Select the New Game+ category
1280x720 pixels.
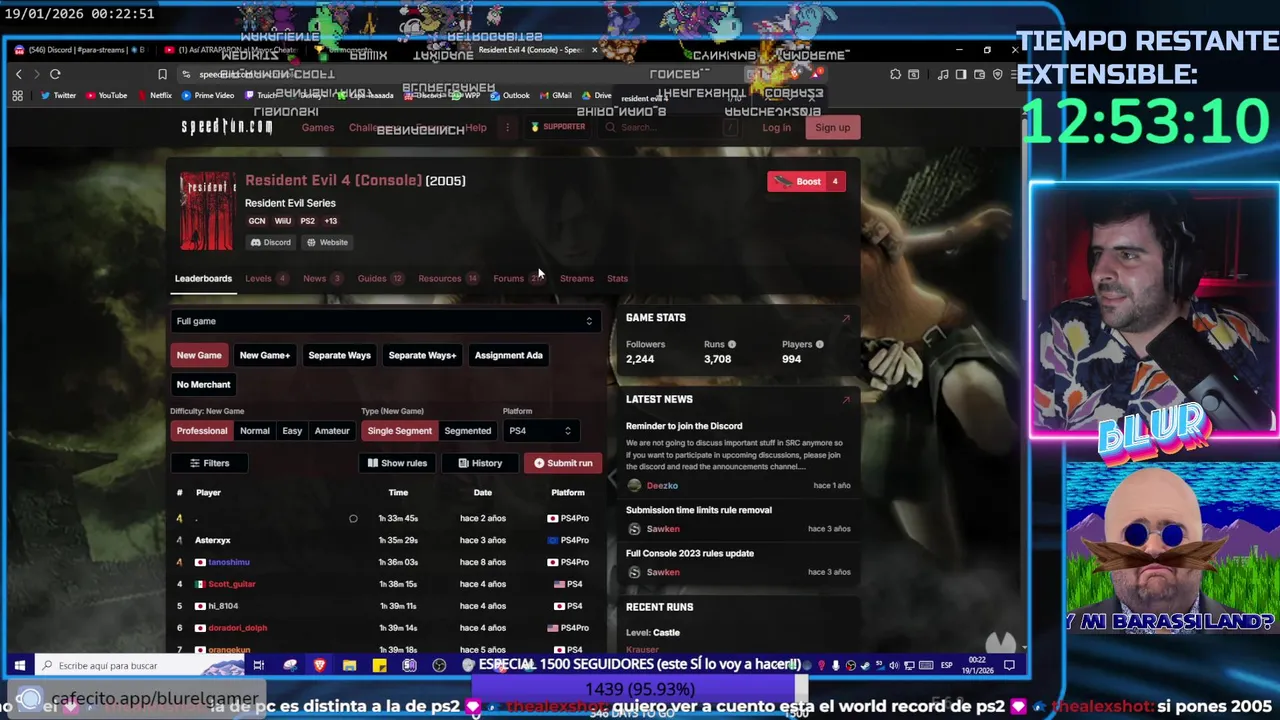[264, 355]
